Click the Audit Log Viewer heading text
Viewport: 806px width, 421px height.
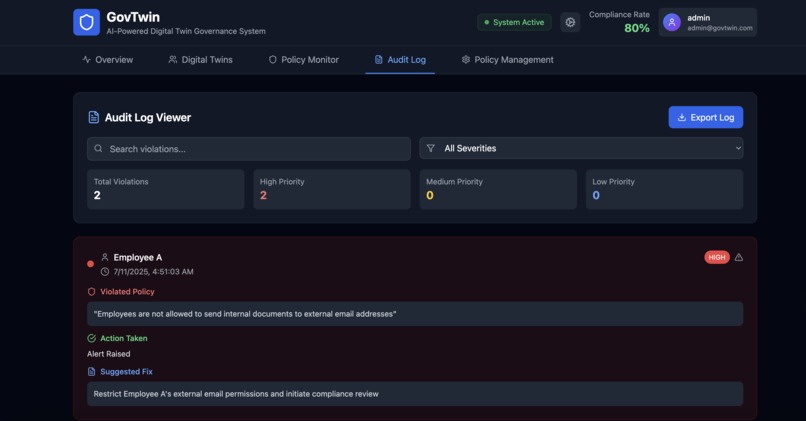tap(148, 117)
